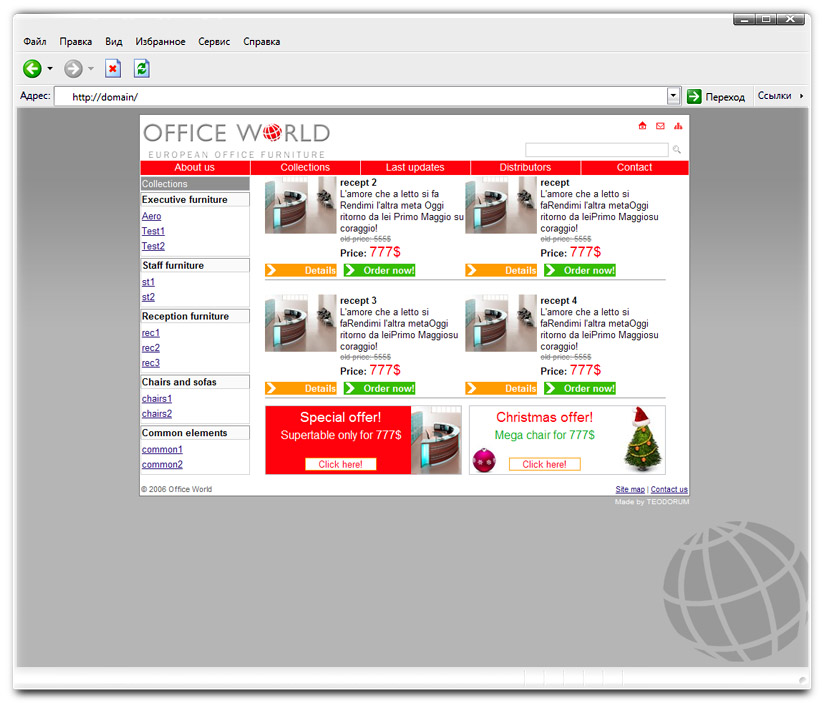The height and width of the screenshot is (707, 825).
Task: Refresh the page with the reload icon
Action: pyautogui.click(x=140, y=69)
